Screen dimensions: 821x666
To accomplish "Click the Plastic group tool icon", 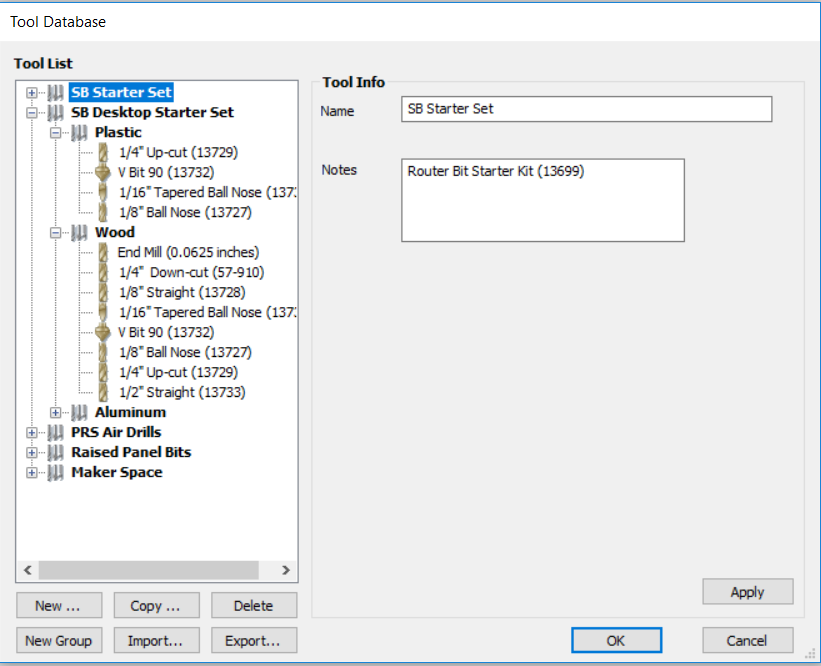I will (x=79, y=132).
